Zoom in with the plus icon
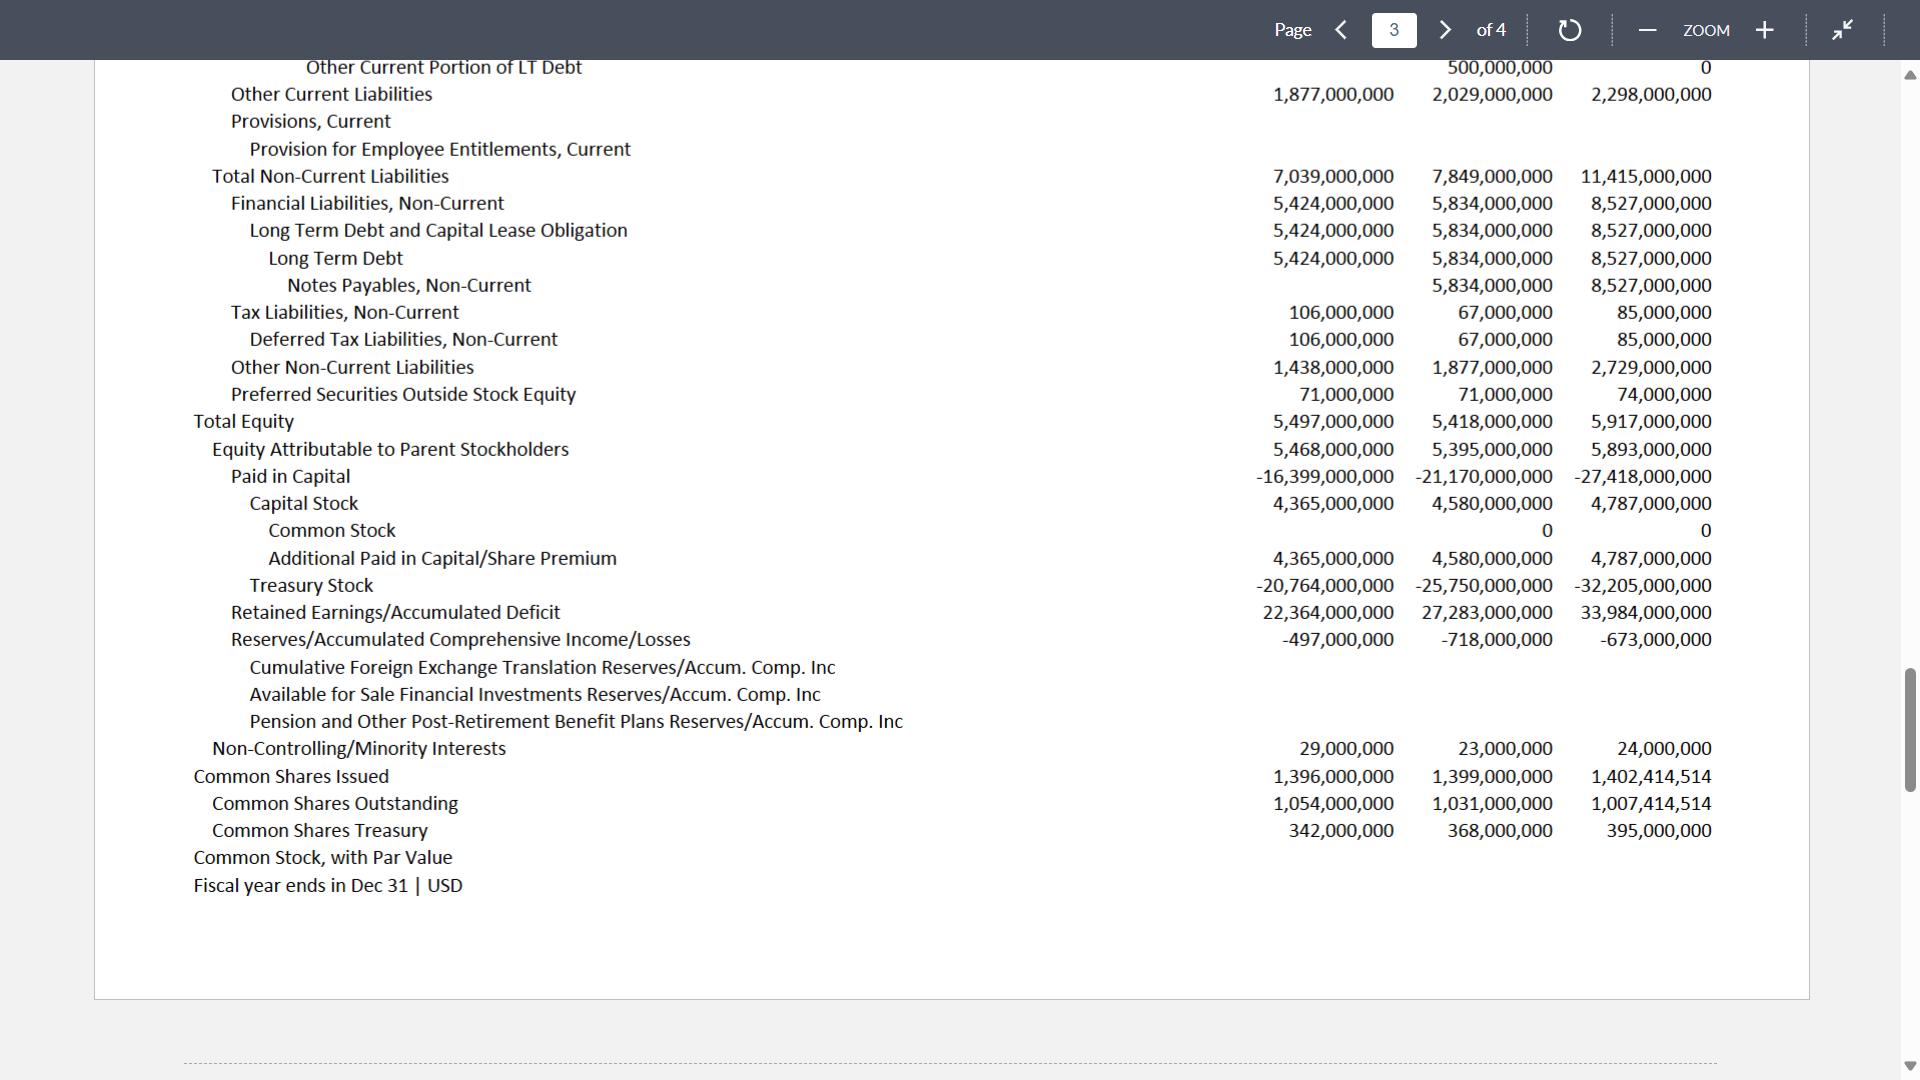Viewport: 1920px width, 1080px height. [x=1765, y=30]
